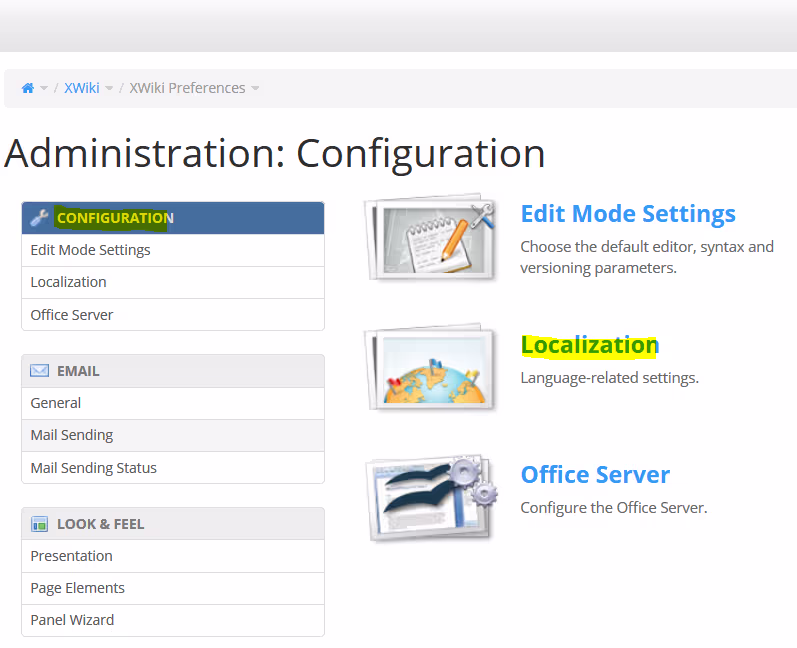
Task: Open the XWiki breadcrumb link
Action: [81, 88]
